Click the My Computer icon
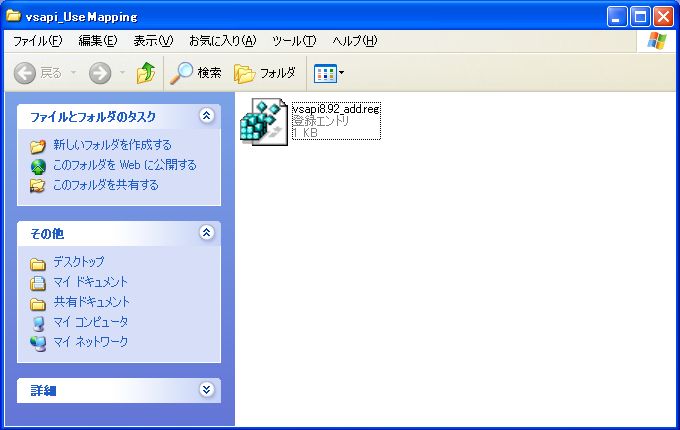The height and width of the screenshot is (430, 680). tap(38, 324)
